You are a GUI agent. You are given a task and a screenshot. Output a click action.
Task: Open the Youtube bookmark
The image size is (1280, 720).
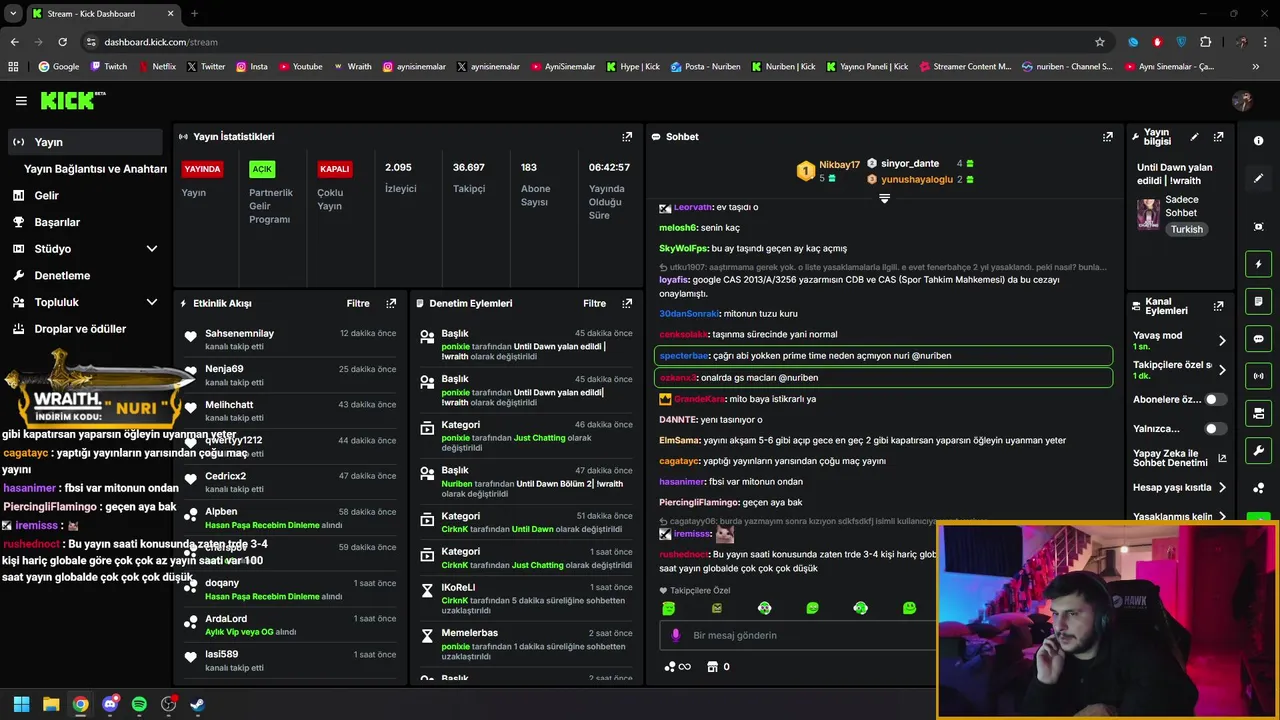coord(300,67)
